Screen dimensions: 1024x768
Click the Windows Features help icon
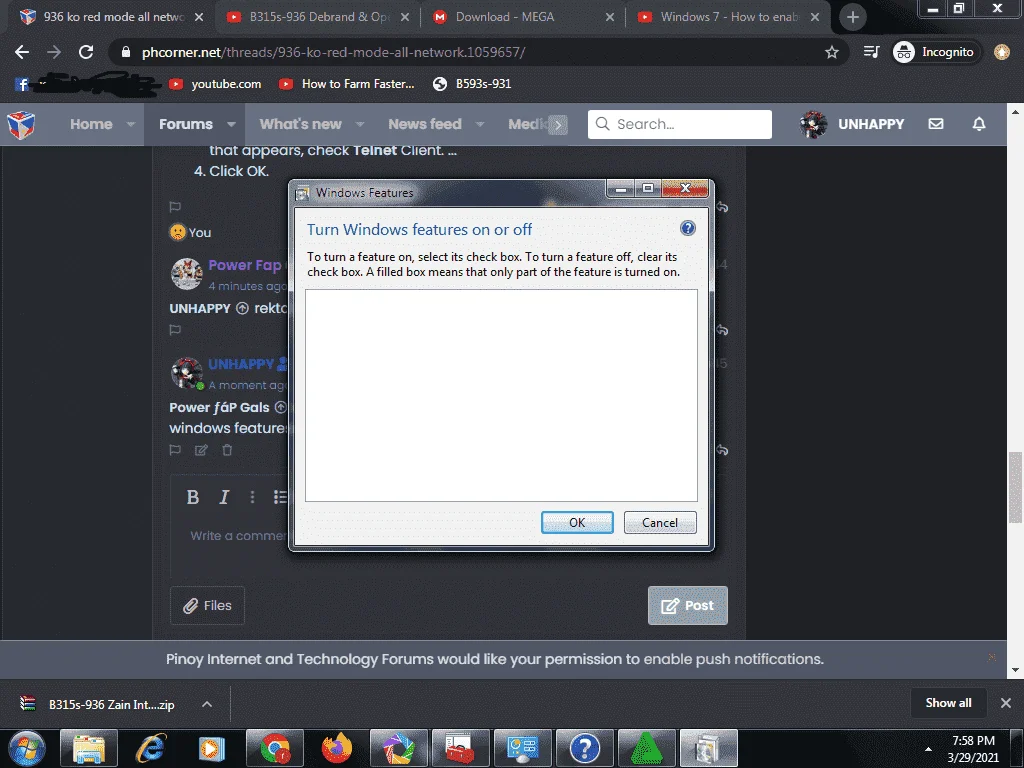[x=688, y=228]
